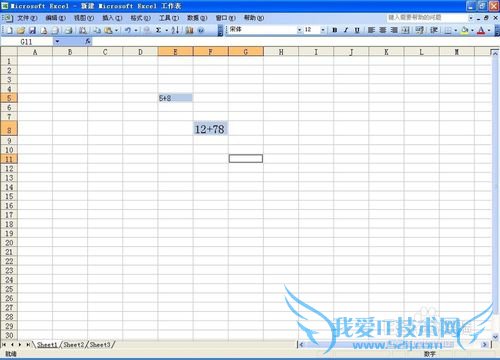Open the 编辑 (Edit) menu
500x360 pixels.
click(55, 18)
